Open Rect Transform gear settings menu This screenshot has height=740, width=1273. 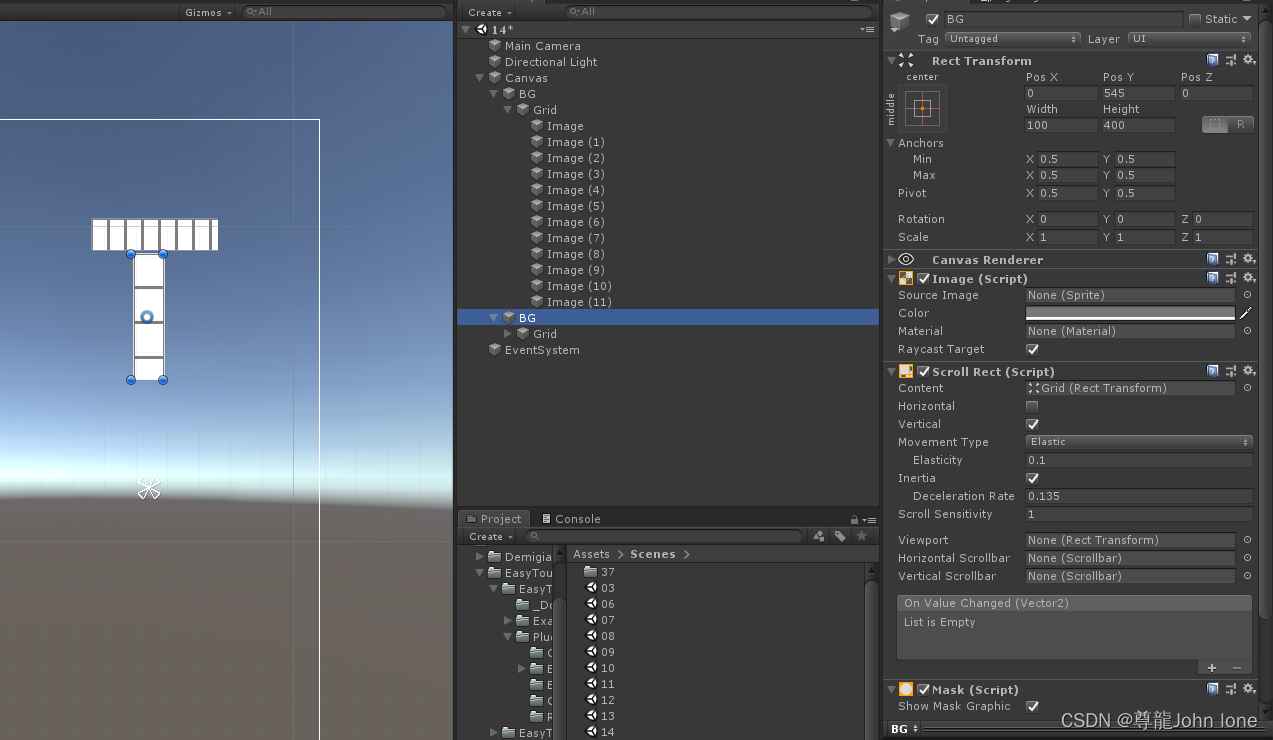[1249, 60]
